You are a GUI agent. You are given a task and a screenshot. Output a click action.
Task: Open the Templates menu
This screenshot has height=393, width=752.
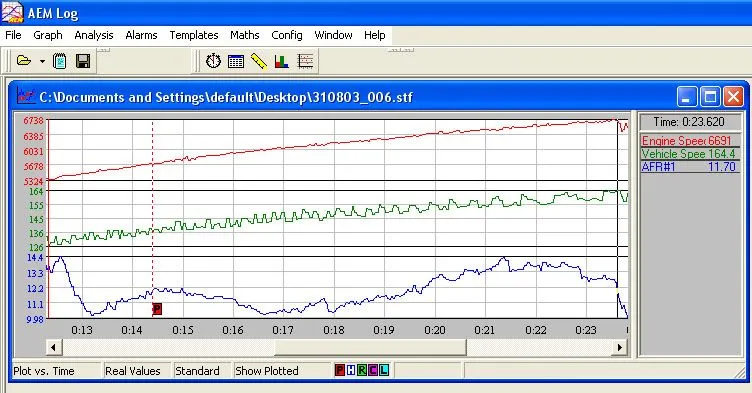pos(194,35)
